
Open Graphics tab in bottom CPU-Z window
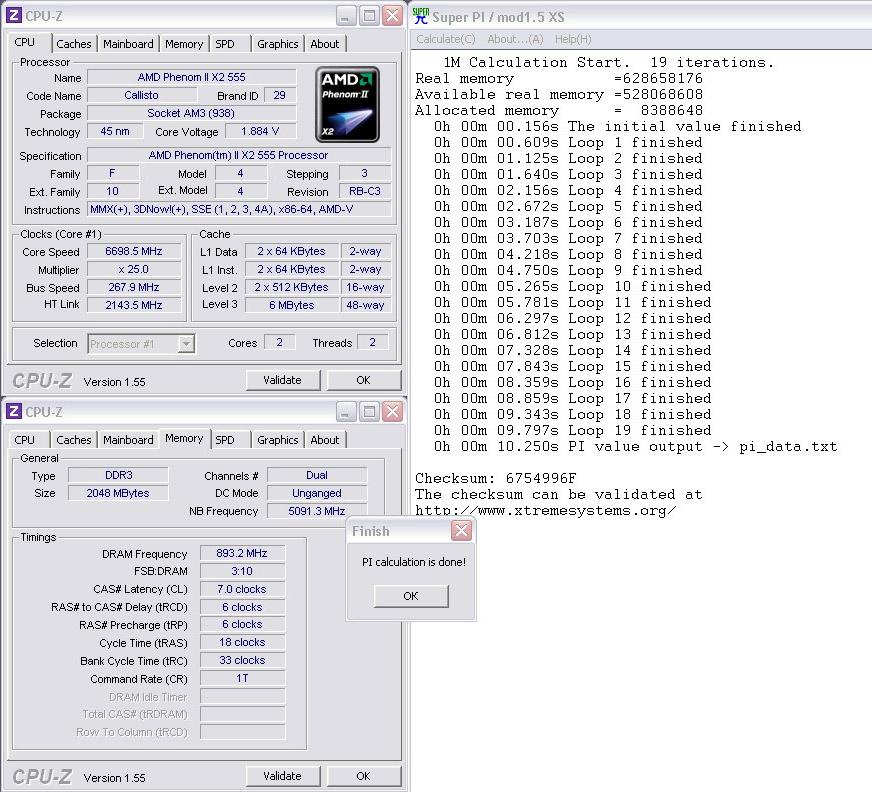point(278,440)
